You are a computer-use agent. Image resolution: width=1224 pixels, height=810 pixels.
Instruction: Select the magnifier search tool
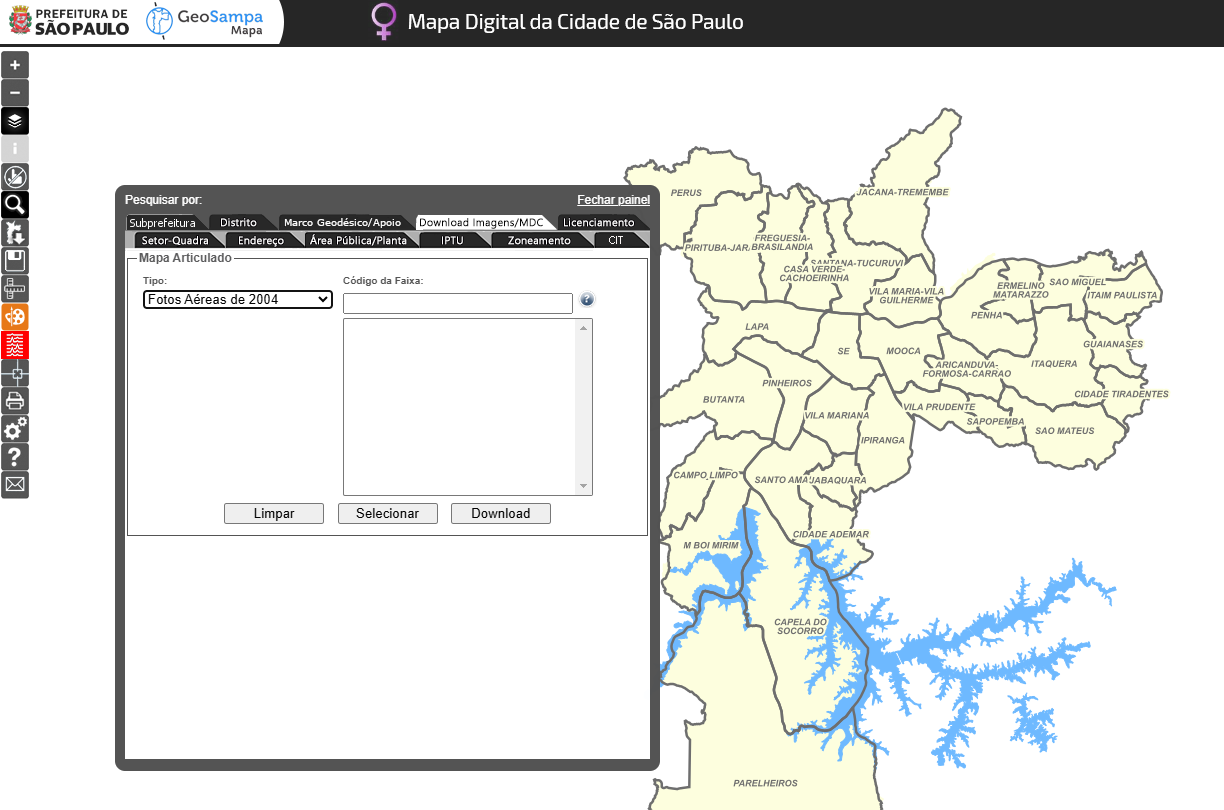point(15,205)
